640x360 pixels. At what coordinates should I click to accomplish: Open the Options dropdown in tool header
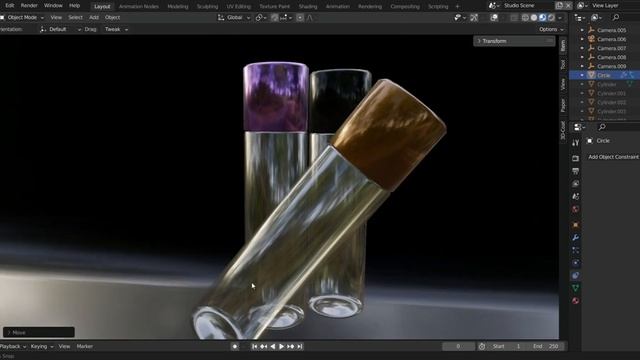[551, 29]
